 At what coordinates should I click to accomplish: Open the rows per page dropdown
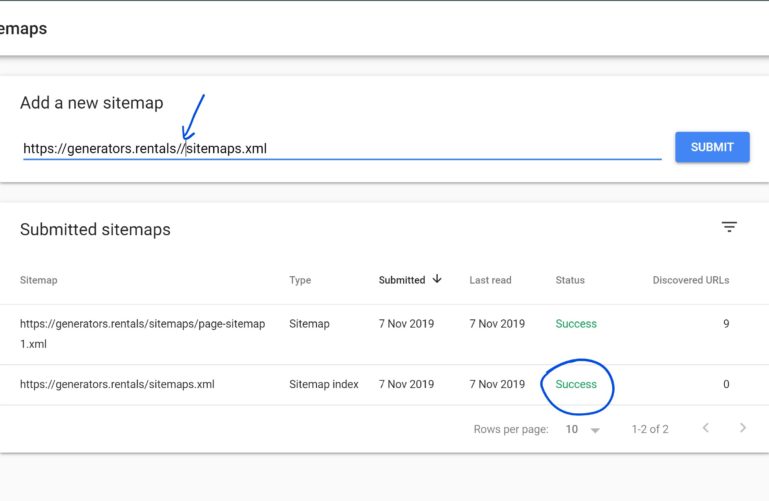coord(582,429)
